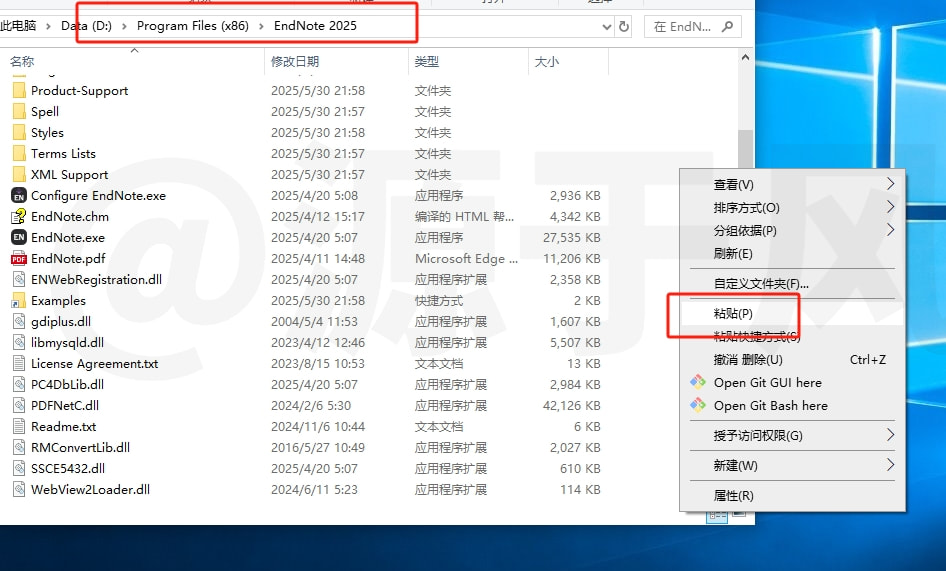This screenshot has width=946, height=571.
Task: Select the Styles folder icon
Action: click(19, 133)
